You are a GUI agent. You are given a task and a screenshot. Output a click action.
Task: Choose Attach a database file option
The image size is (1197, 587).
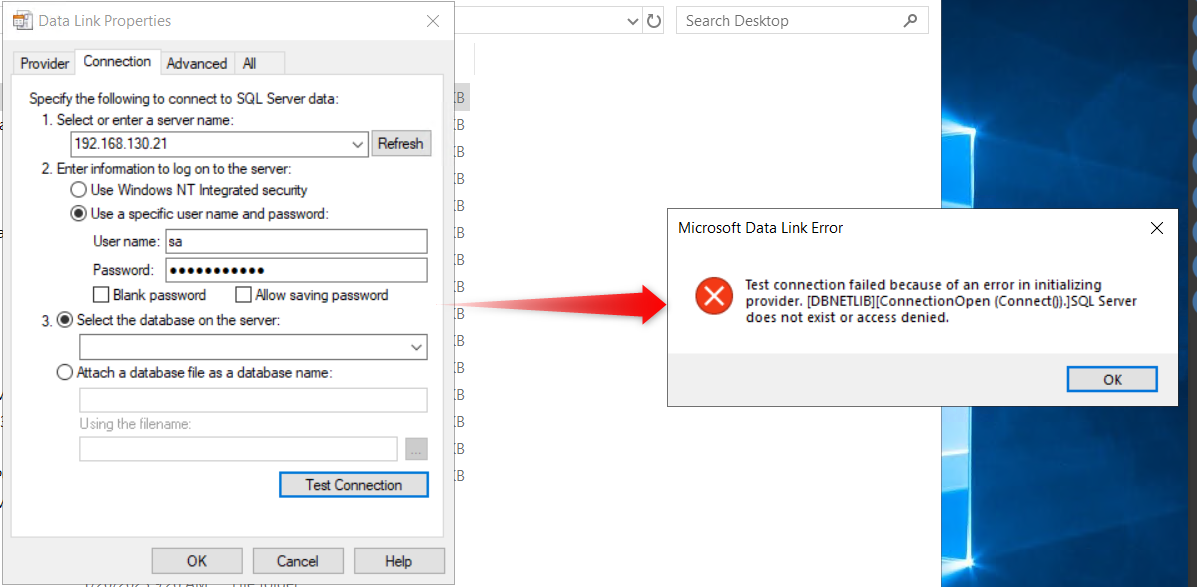pos(66,373)
